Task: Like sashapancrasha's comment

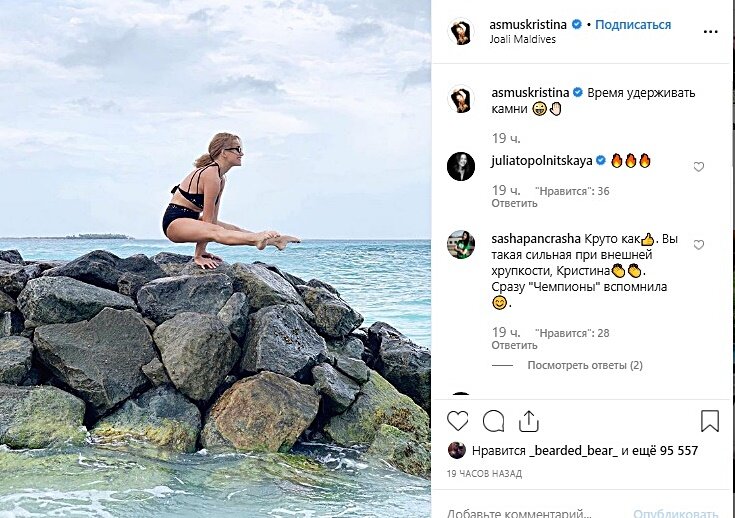Action: tap(699, 245)
